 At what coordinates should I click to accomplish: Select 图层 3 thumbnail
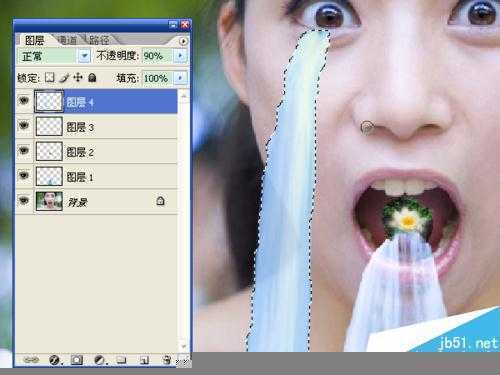49,126
